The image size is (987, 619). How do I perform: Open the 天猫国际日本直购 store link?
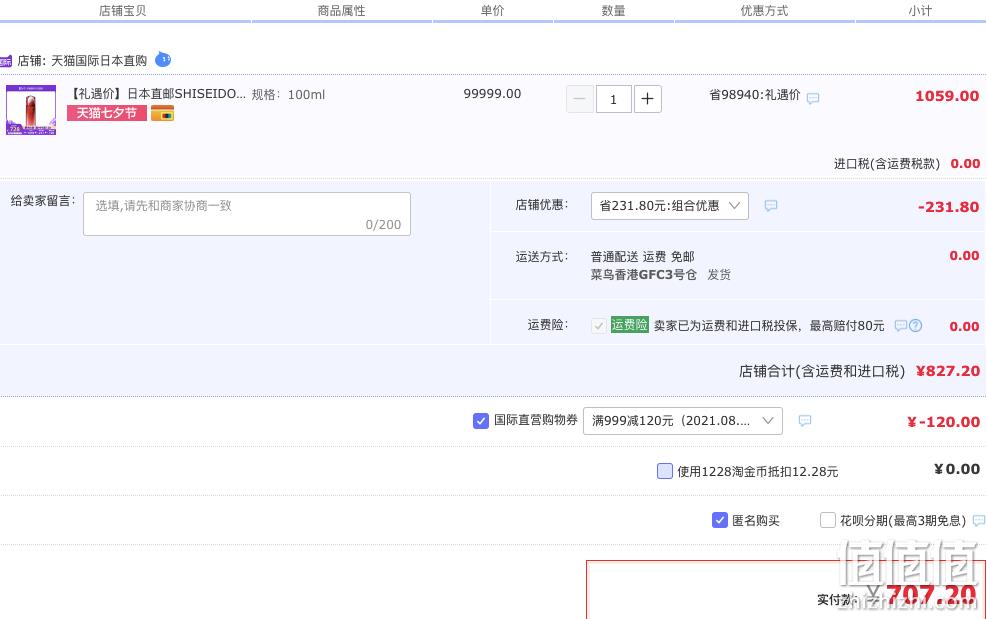point(99,61)
